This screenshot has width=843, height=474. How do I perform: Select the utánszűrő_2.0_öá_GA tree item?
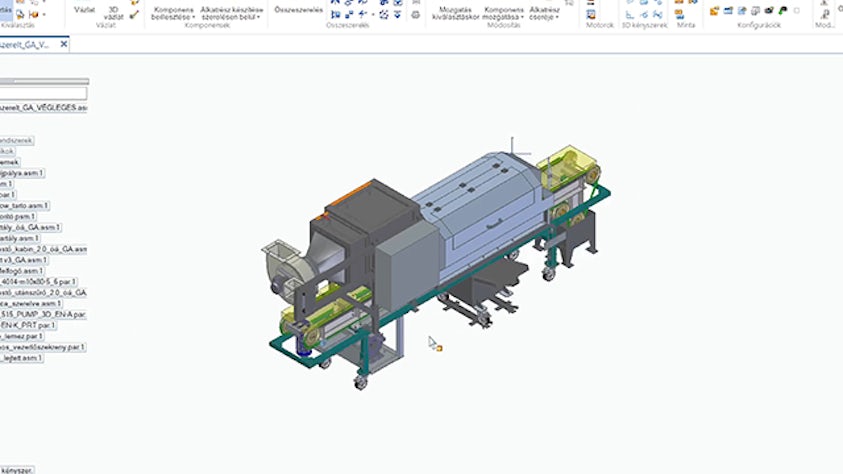(43, 293)
